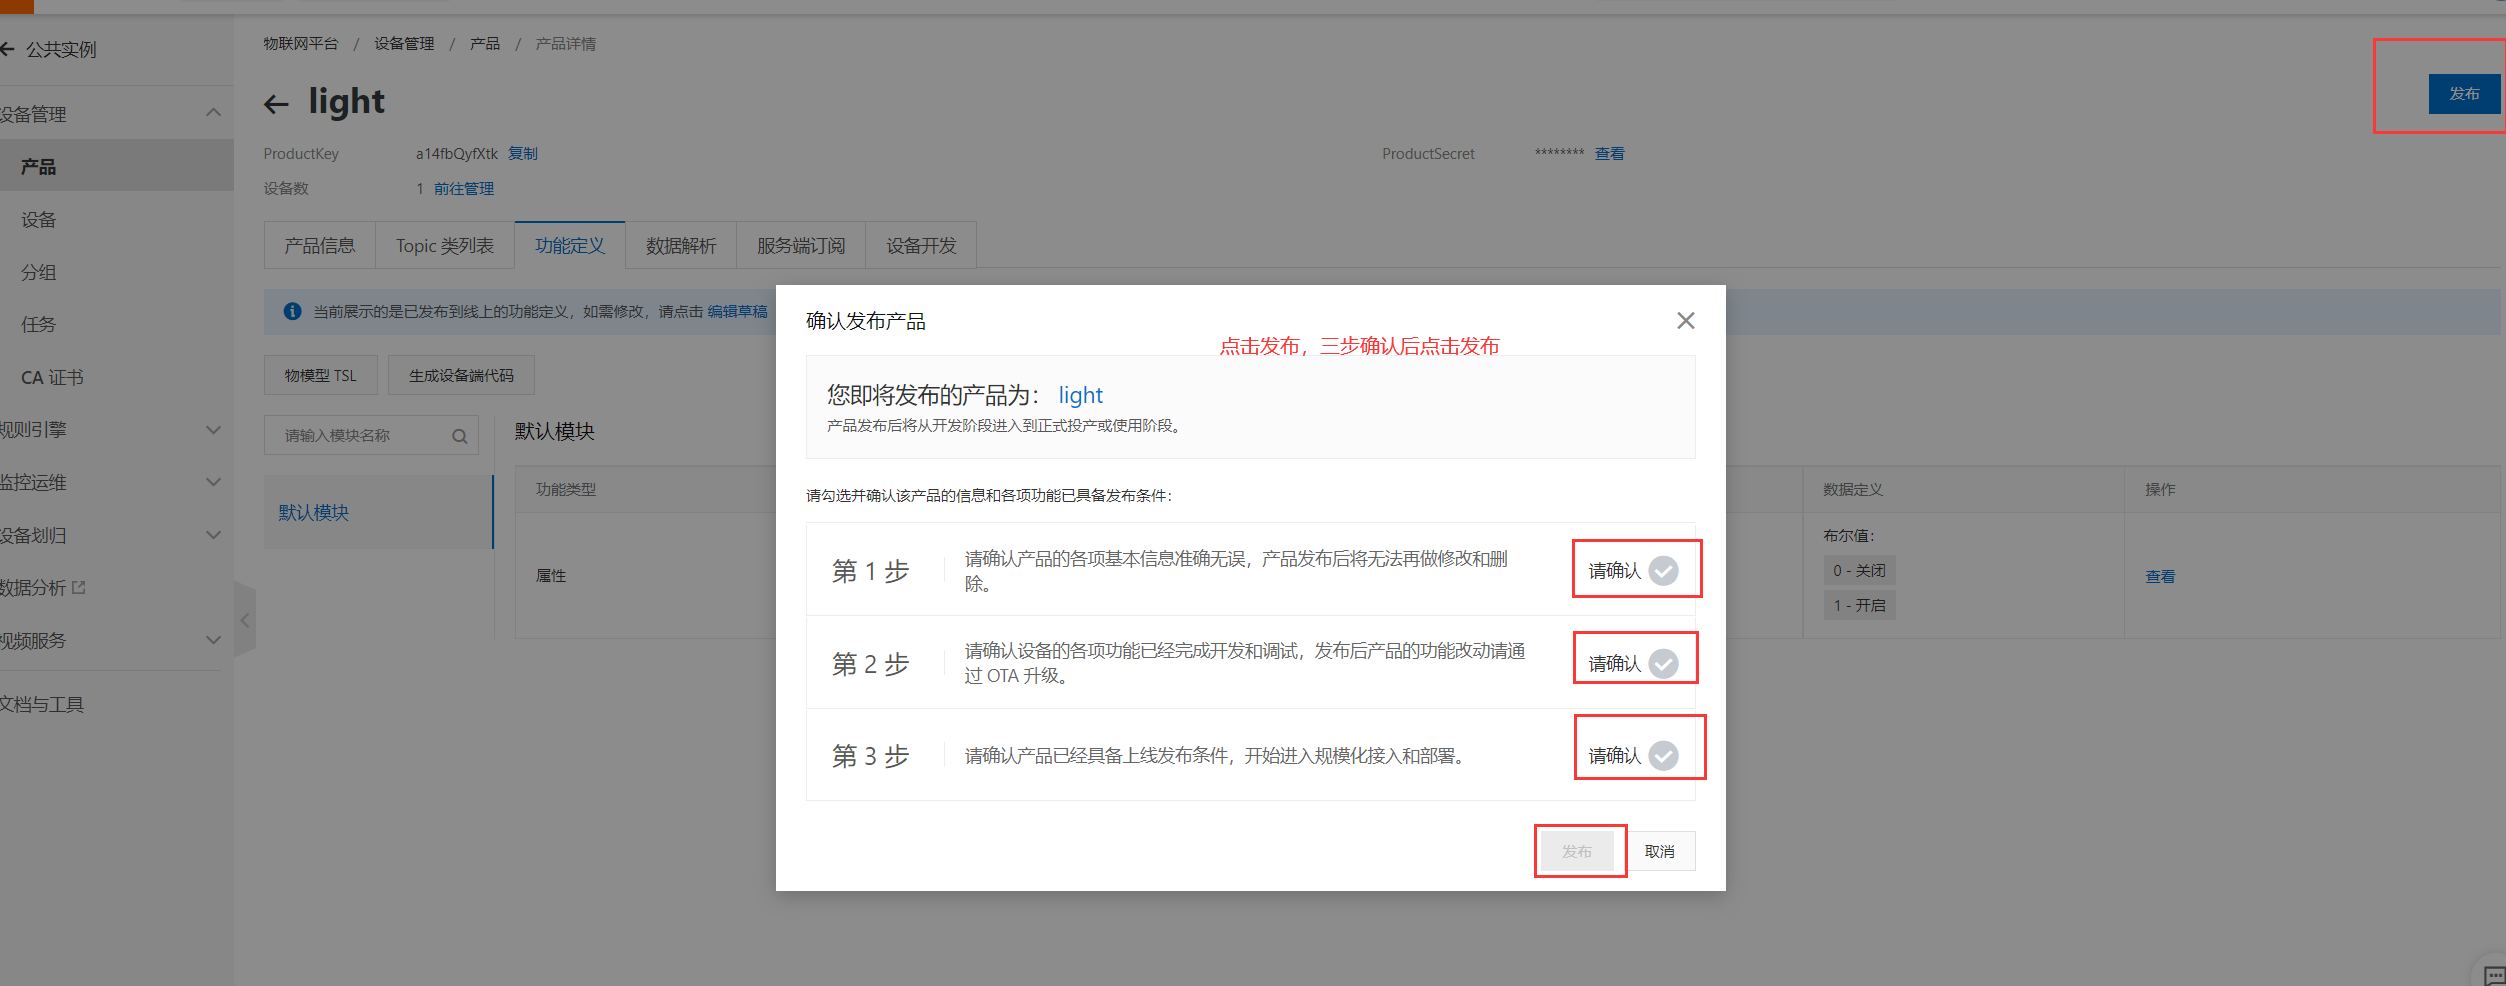
Task: Click the 发布 button in the dialog
Action: pos(1578,850)
